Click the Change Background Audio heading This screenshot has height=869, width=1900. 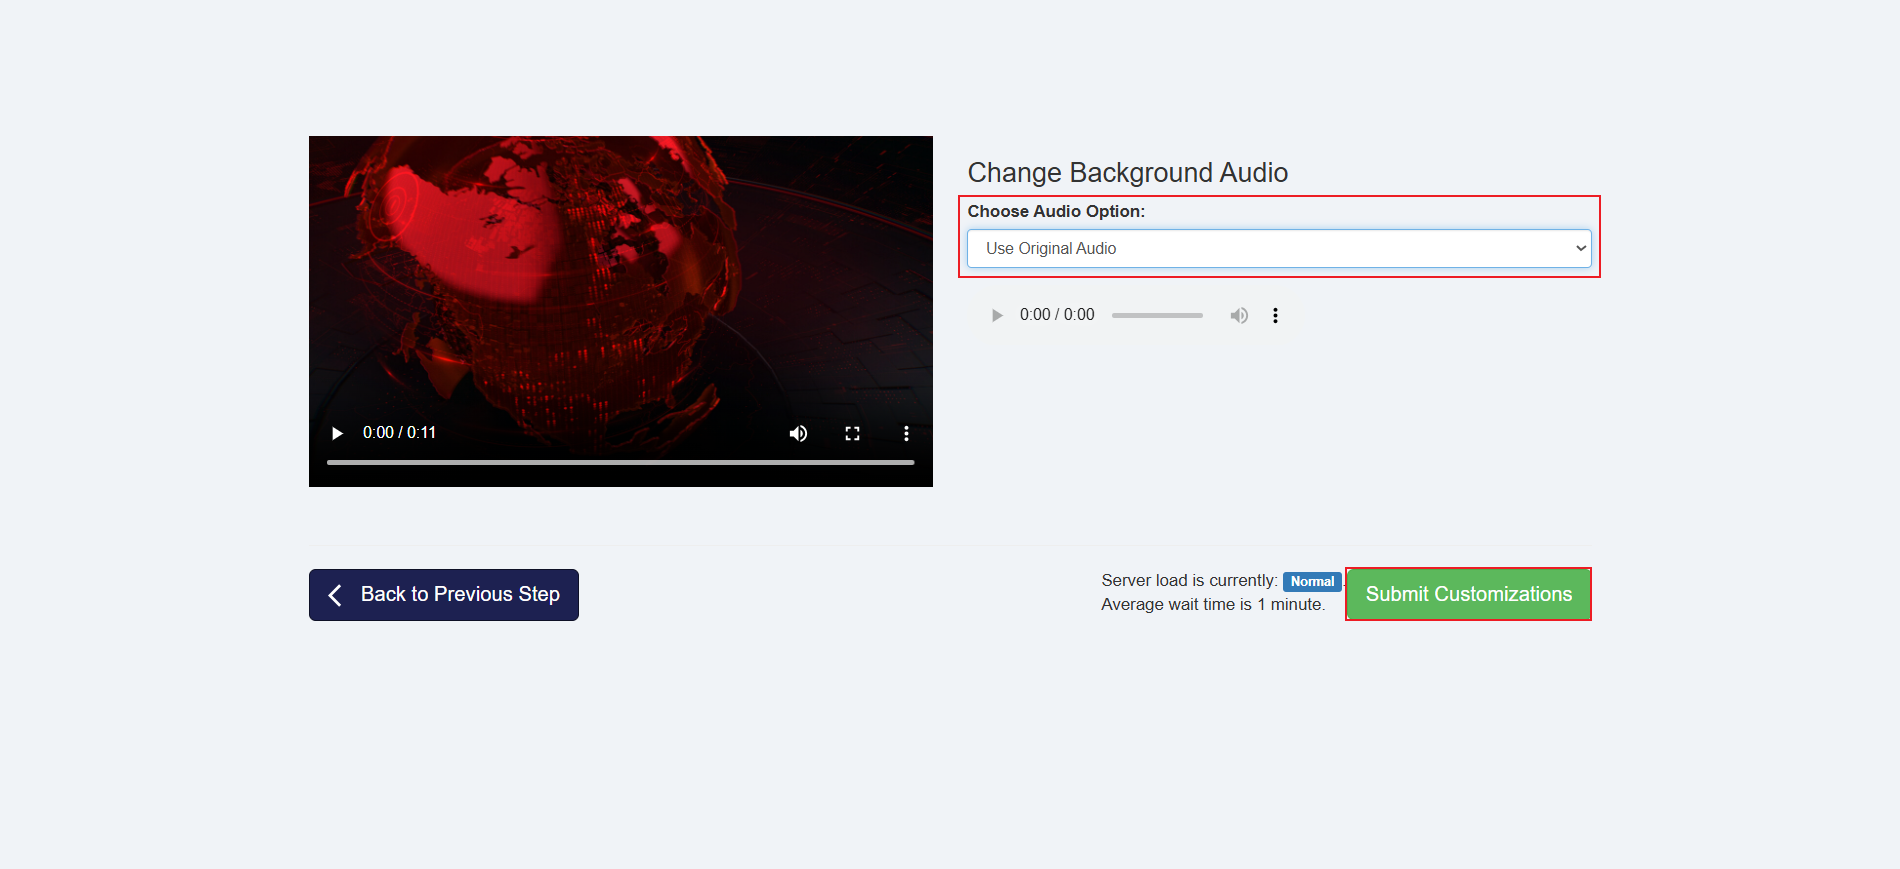click(x=1128, y=173)
